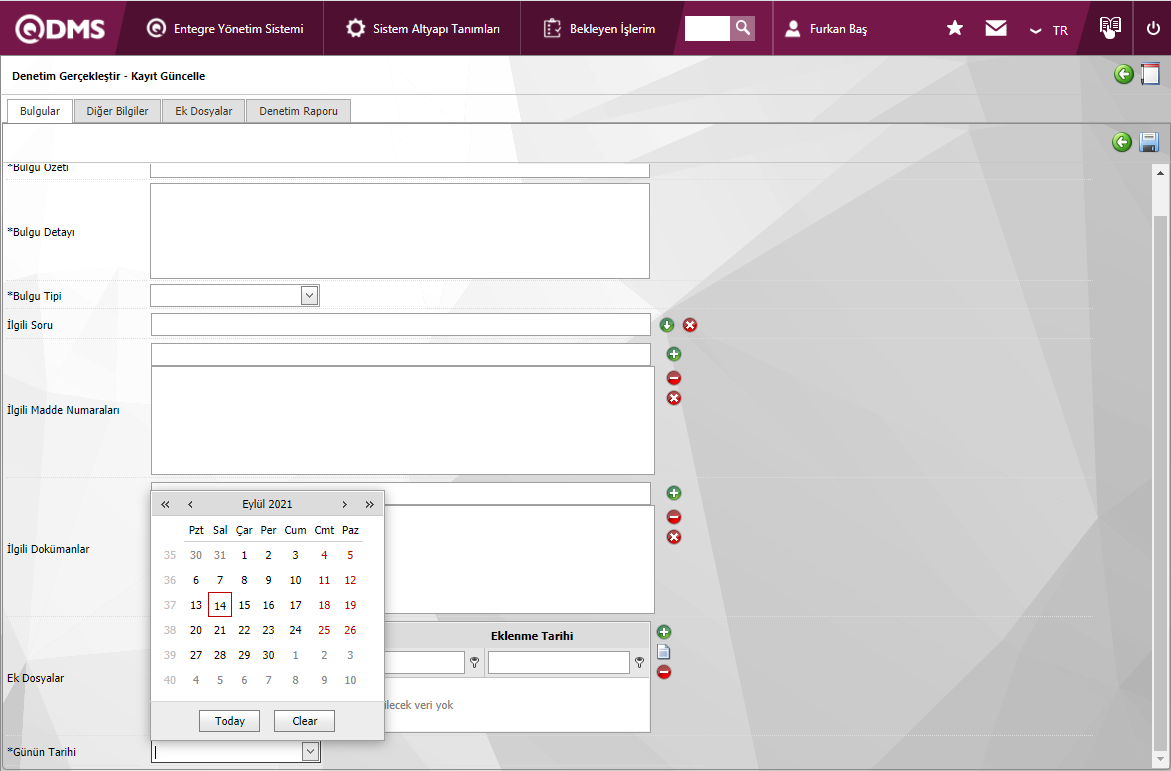This screenshot has height=771, width=1171.
Task: Click the top green back arrow icon
Action: click(x=1123, y=74)
